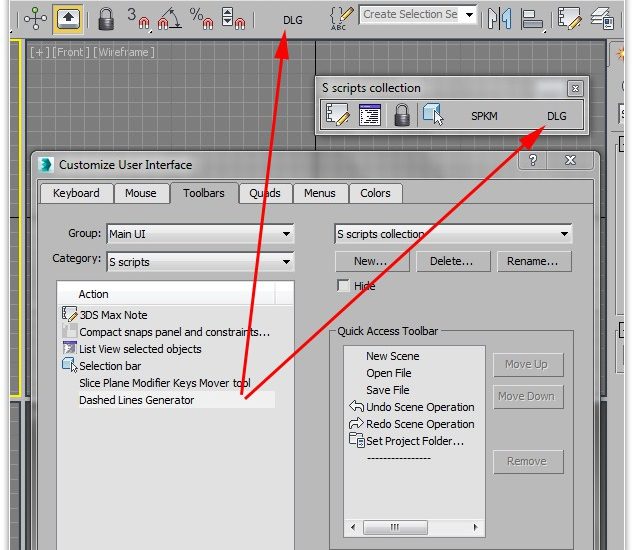Click the New... button

[x=371, y=261]
